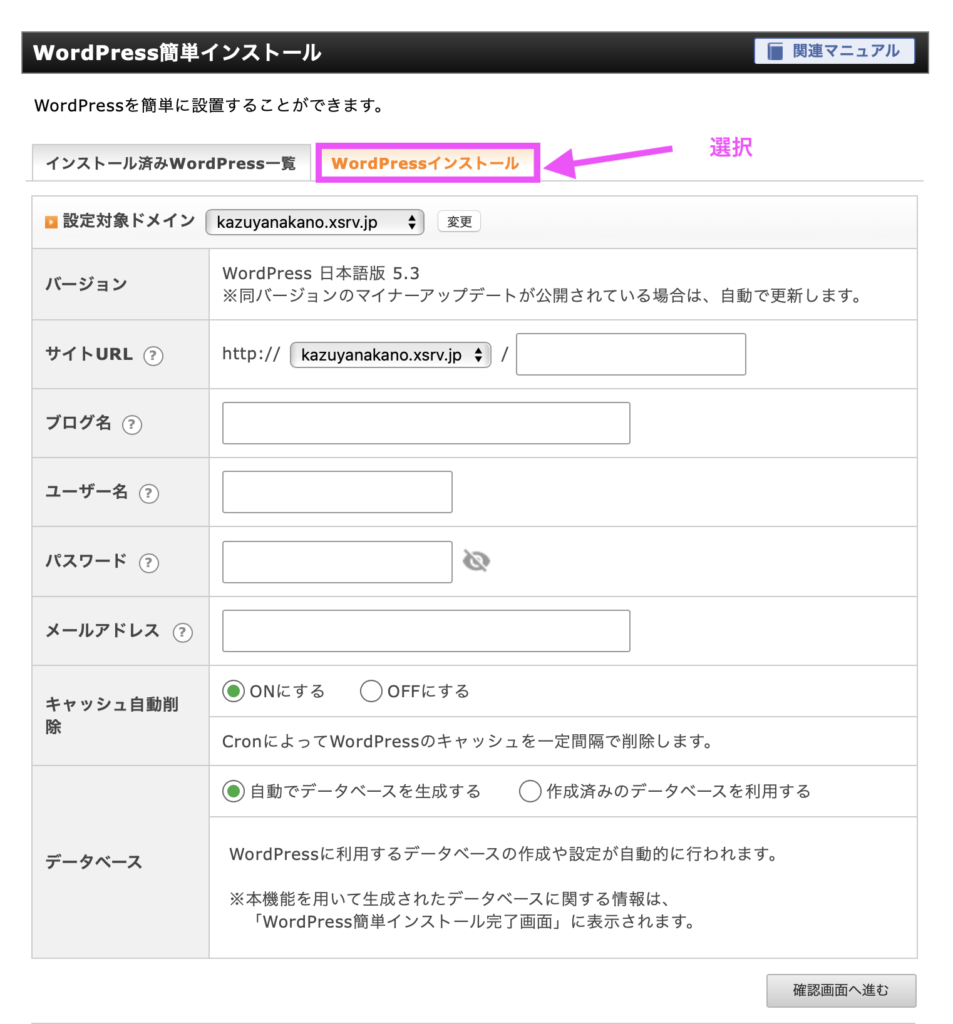
Task: Click the WordPress簡単インストール header title
Action: point(177,52)
